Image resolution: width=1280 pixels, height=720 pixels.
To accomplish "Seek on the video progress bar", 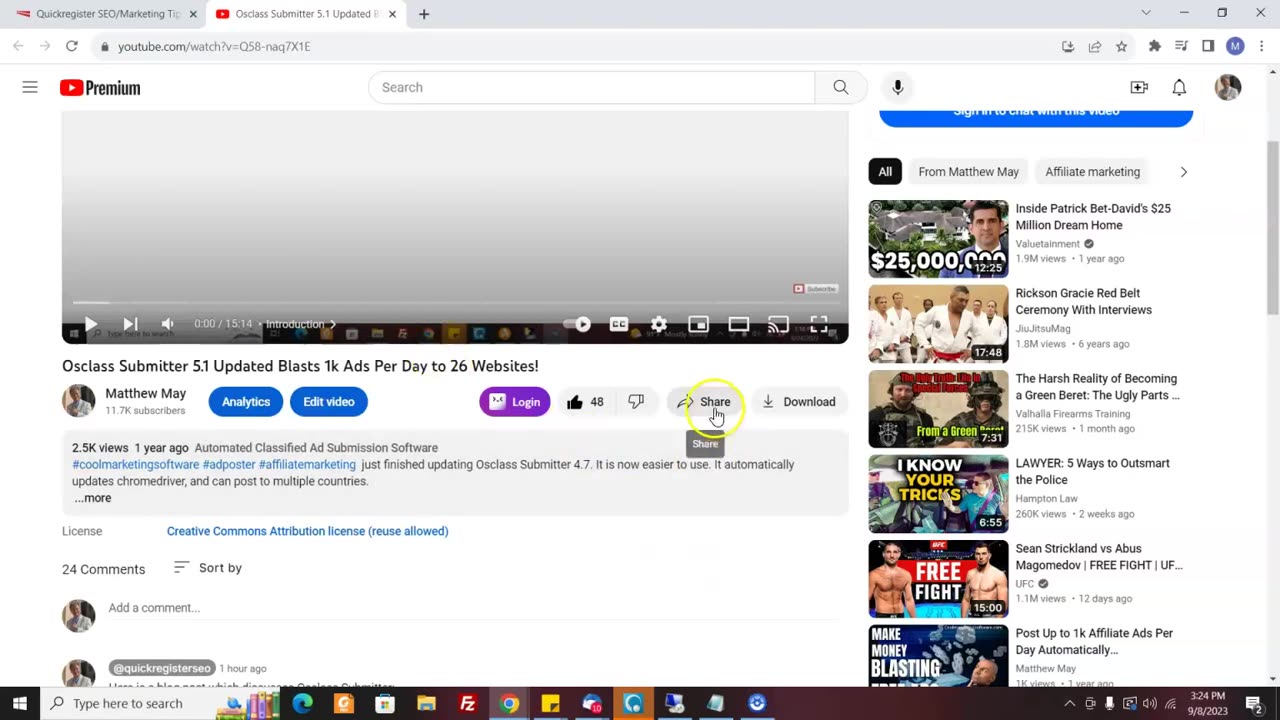I will [x=455, y=302].
